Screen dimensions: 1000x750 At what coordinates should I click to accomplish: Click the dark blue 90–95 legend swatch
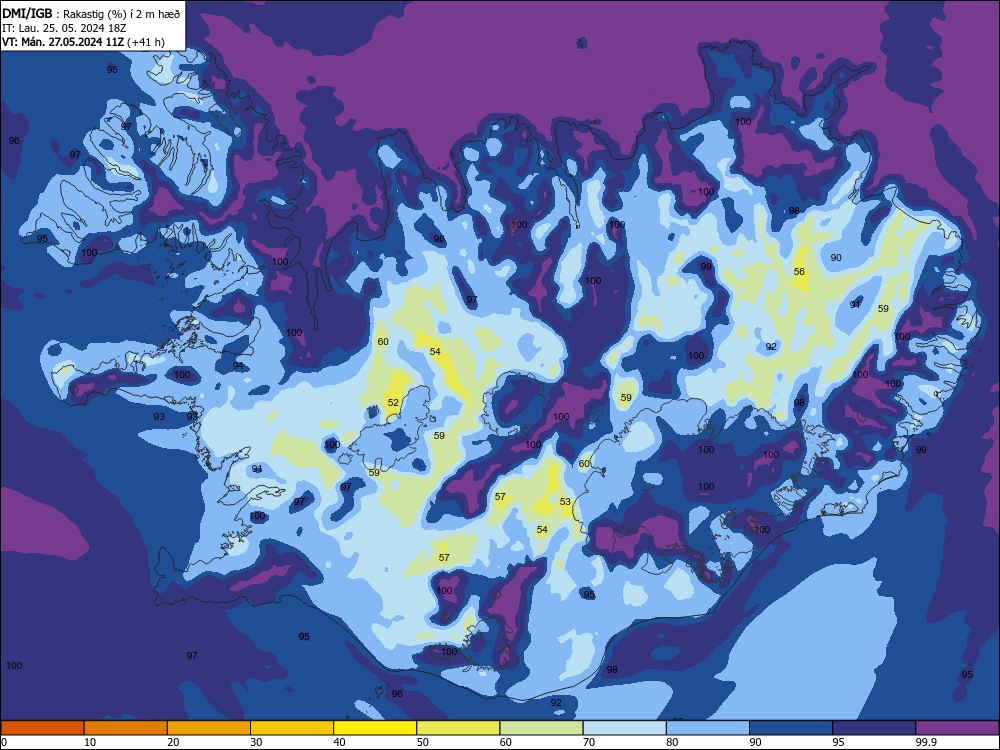tap(791, 728)
